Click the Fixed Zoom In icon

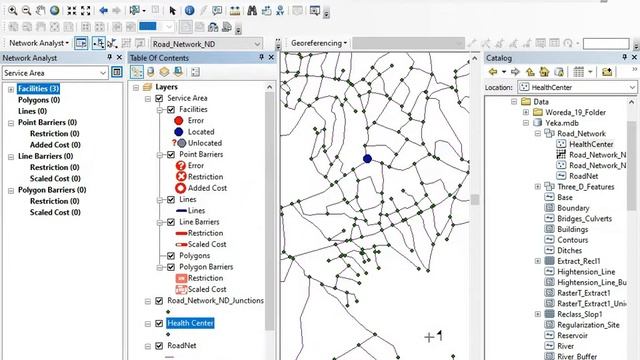click(x=72, y=11)
